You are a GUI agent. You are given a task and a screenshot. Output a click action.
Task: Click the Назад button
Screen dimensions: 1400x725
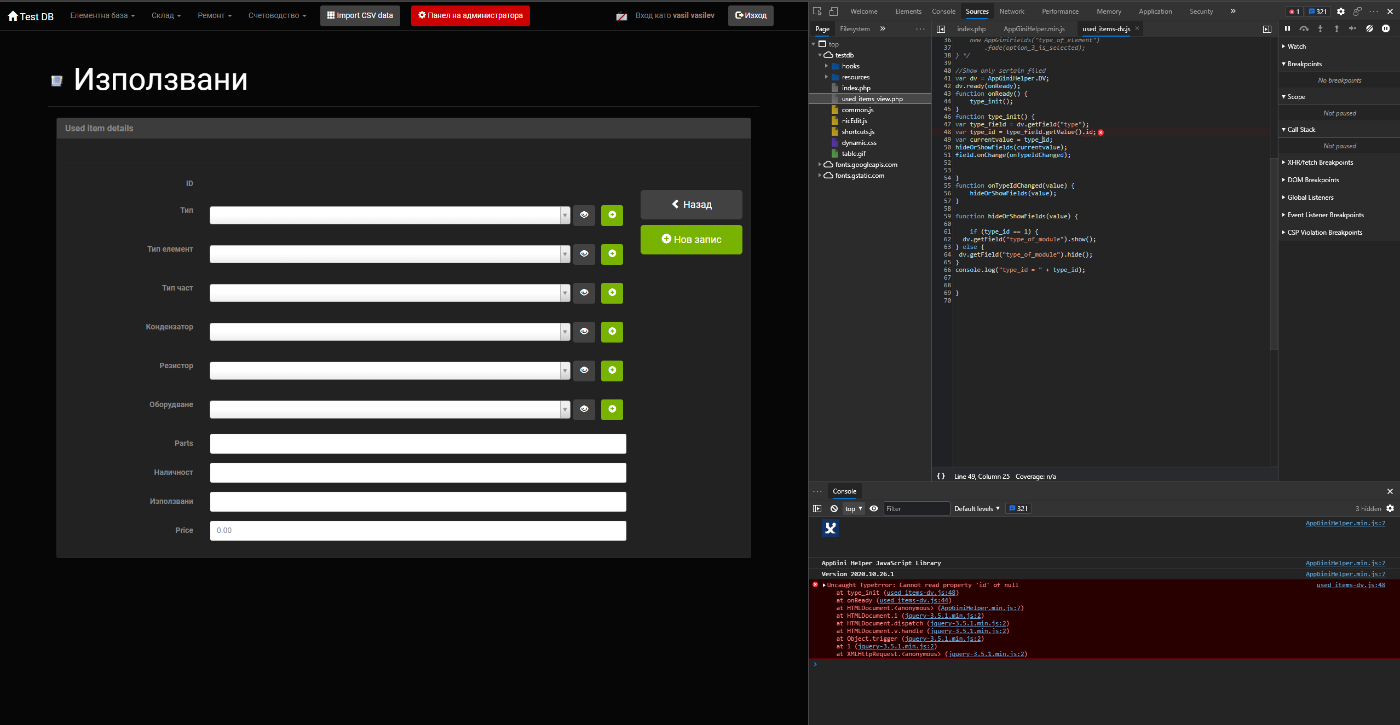[691, 204]
